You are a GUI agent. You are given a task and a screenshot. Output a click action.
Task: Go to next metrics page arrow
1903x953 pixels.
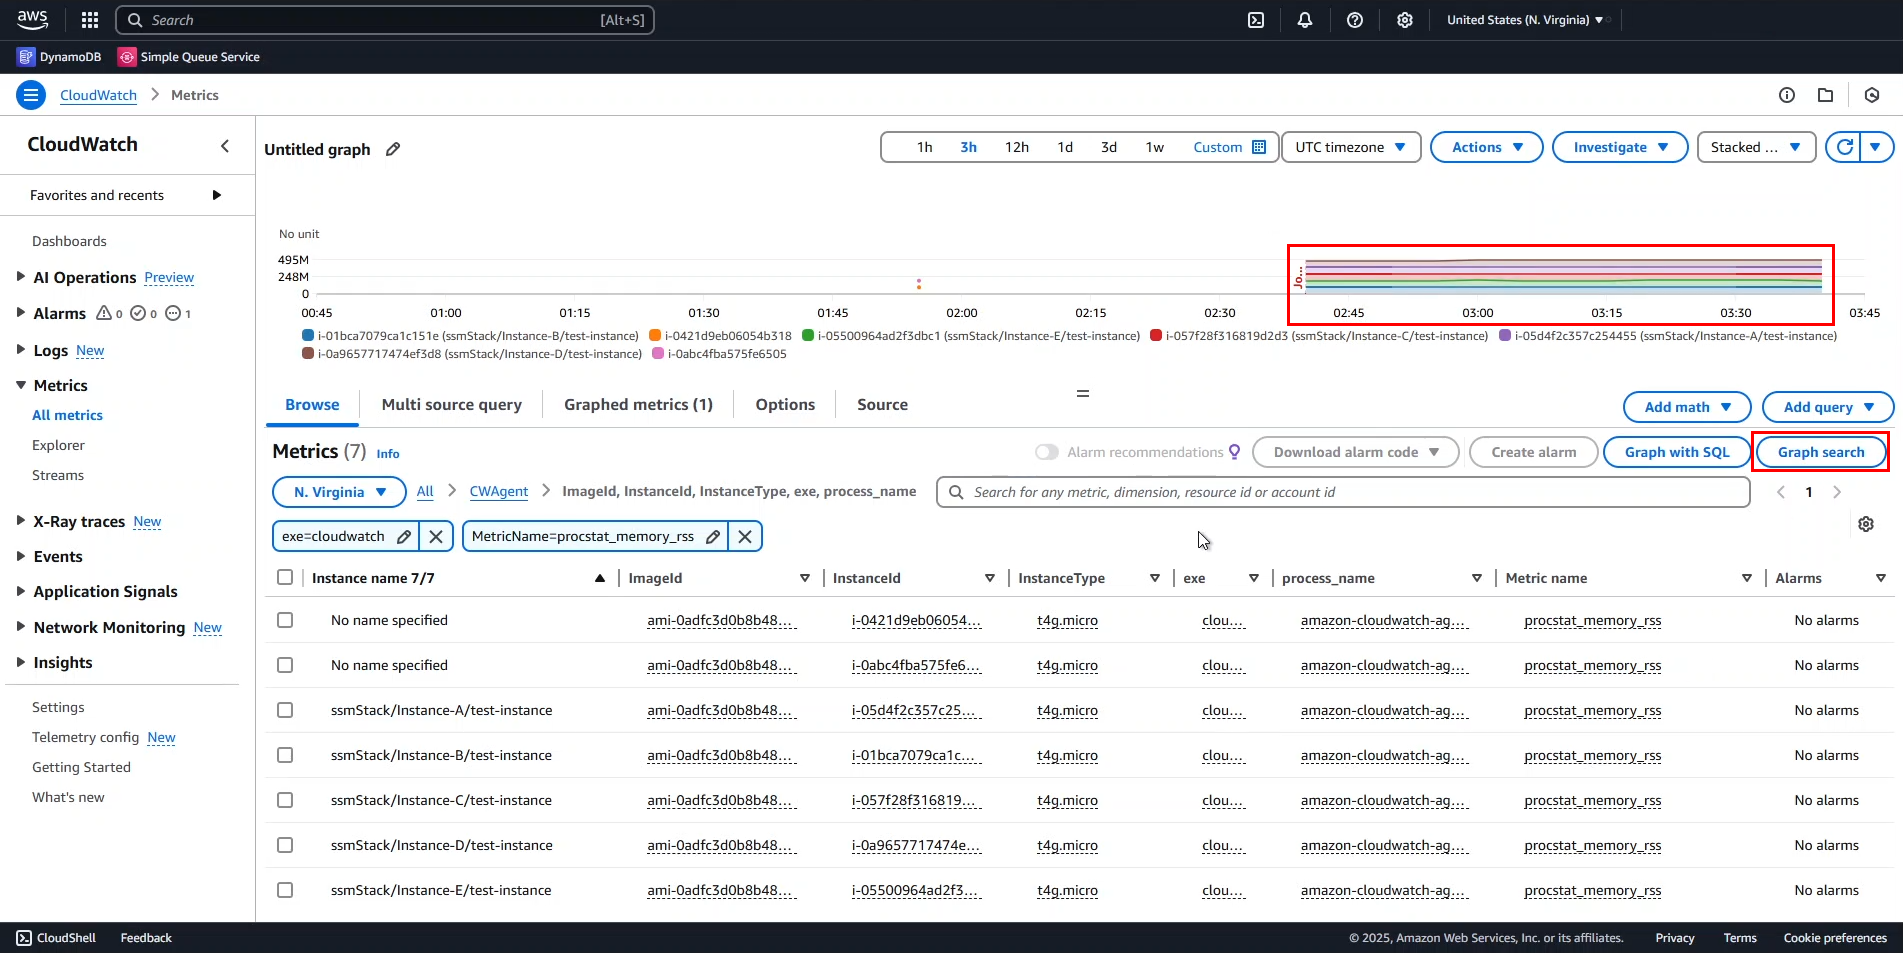(x=1837, y=492)
